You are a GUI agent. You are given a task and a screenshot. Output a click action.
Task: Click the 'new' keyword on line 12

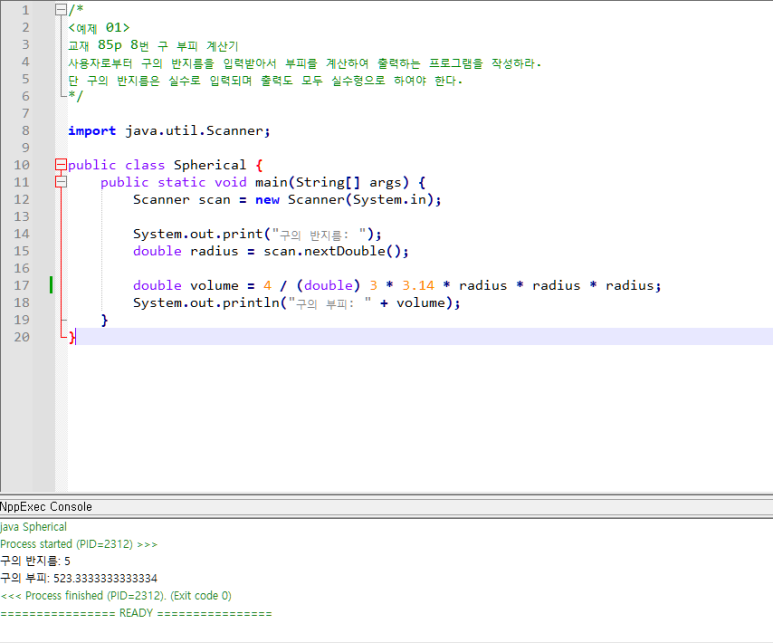(x=268, y=200)
